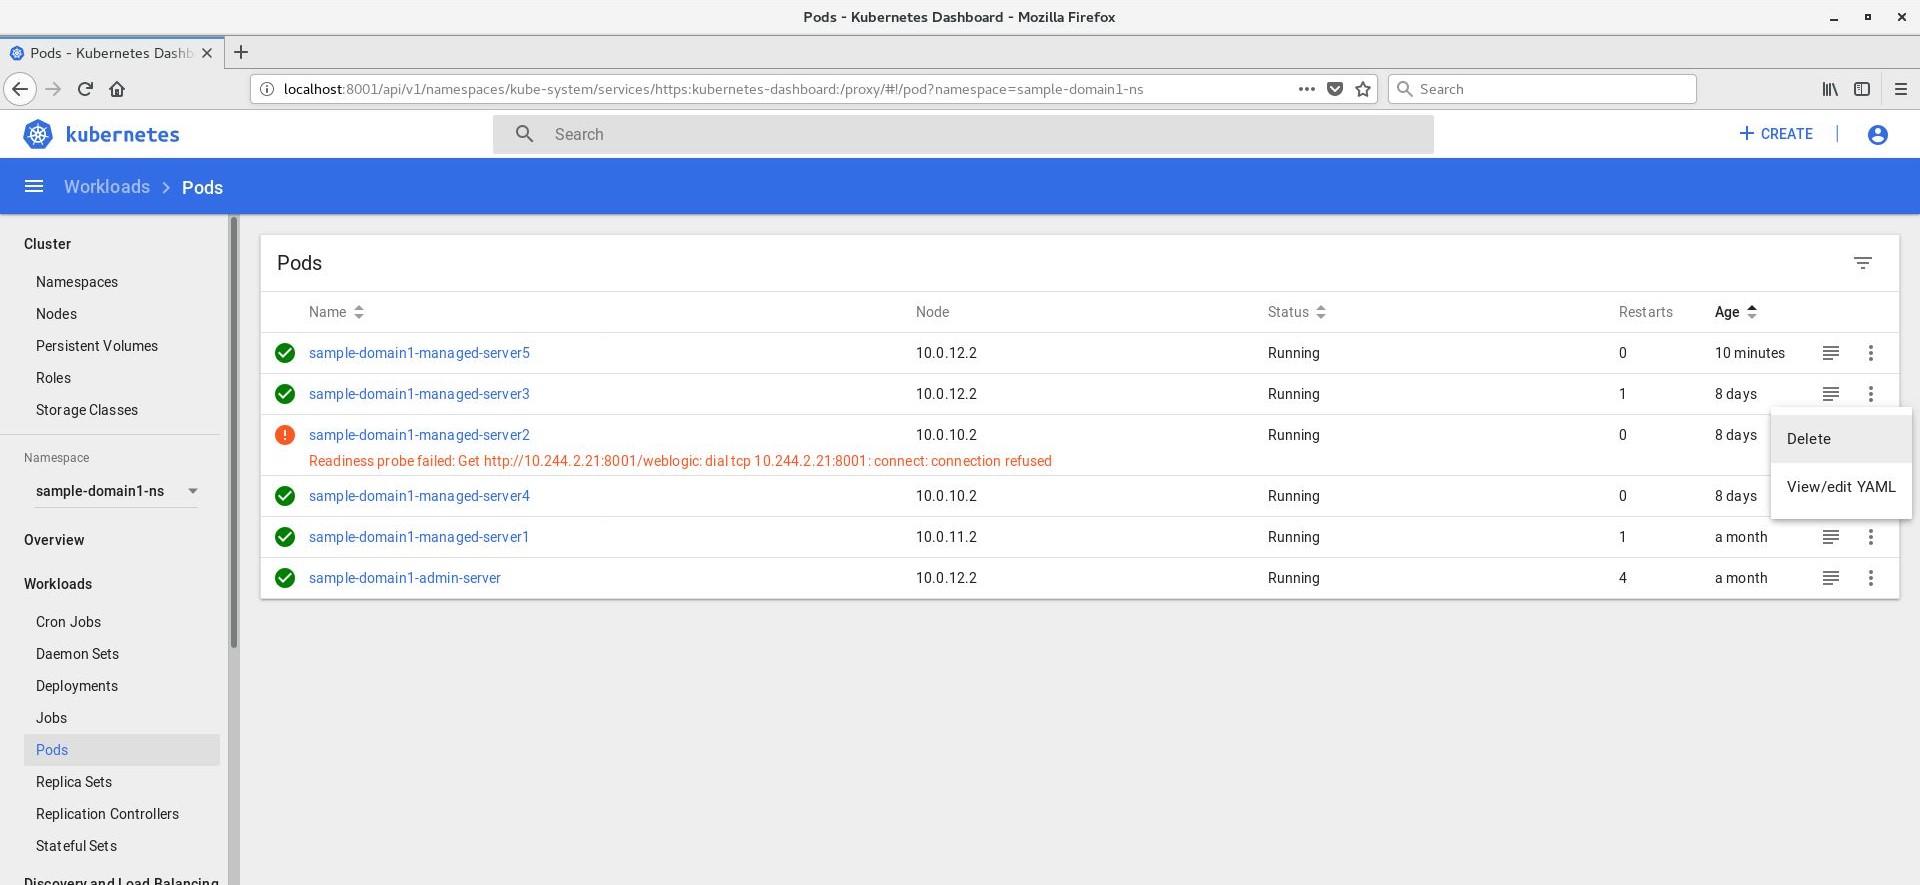Viewport: 1920px width, 885px height.
Task: Reload the current page
Action: 85,89
